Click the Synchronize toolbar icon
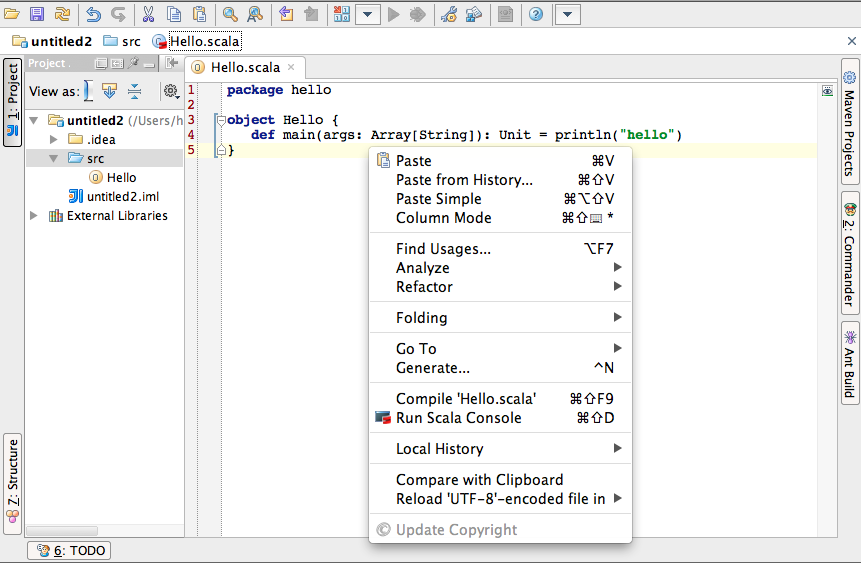Viewport: 861px width, 563px height. coord(63,14)
